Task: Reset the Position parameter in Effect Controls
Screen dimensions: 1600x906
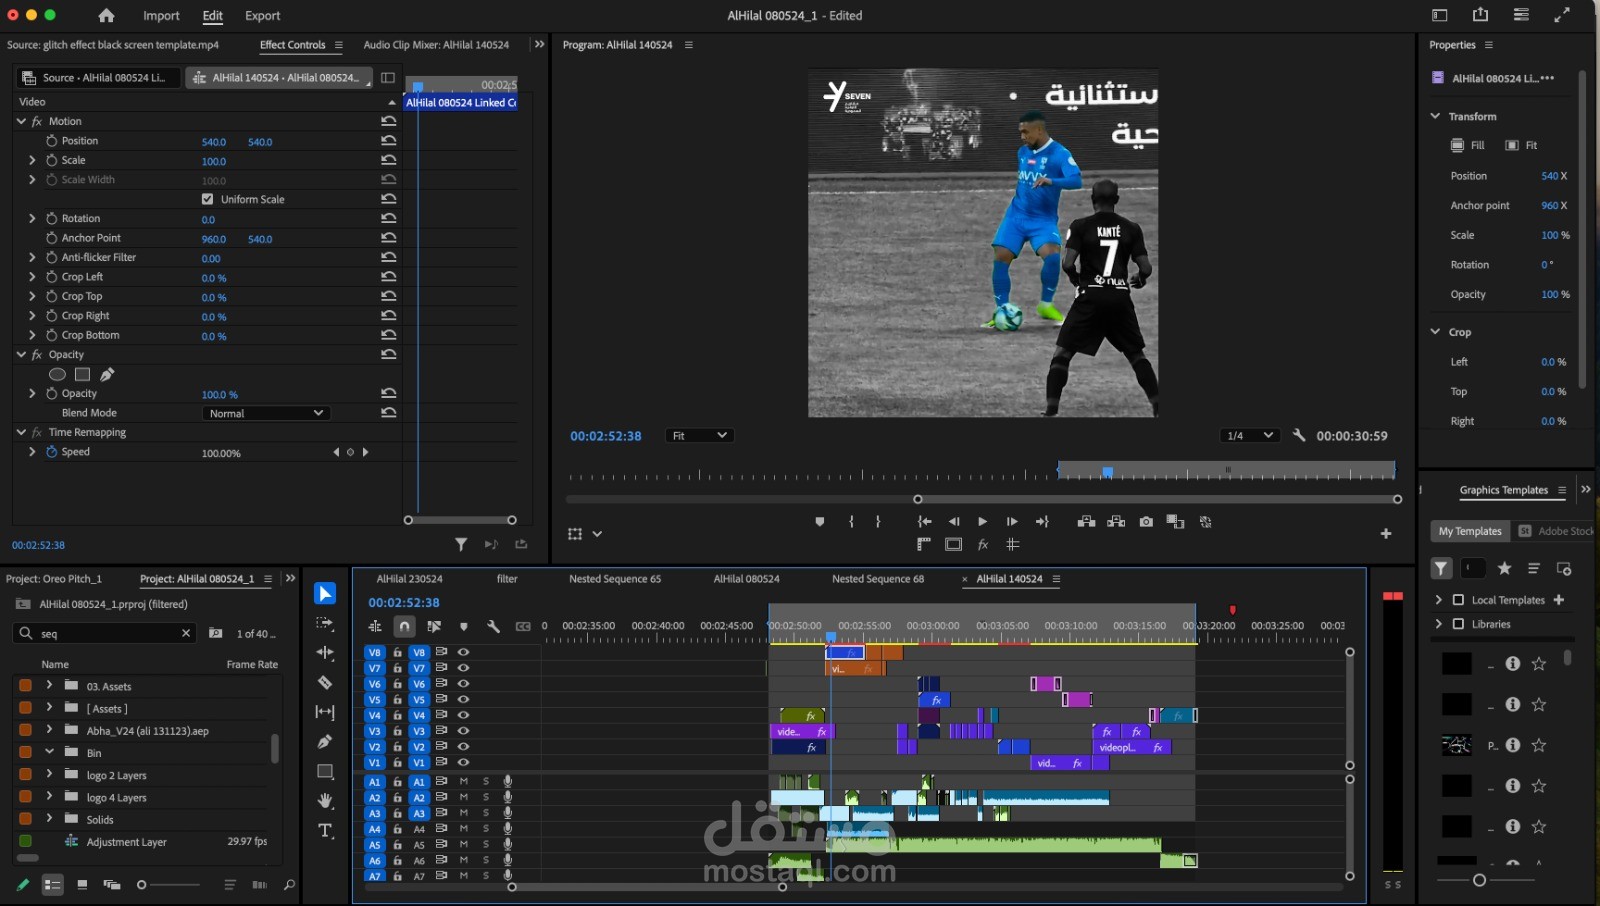Action: 389,141
